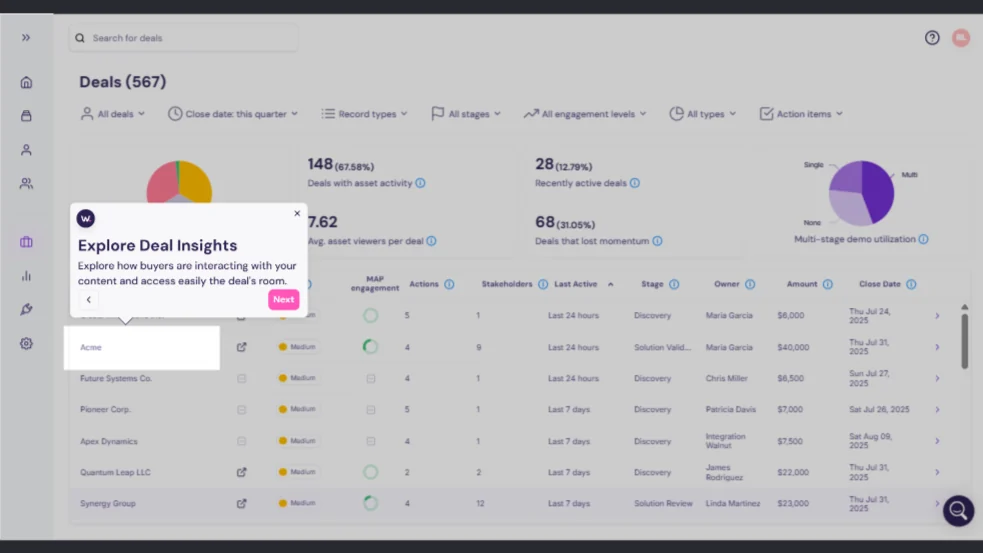The height and width of the screenshot is (553, 983).
Task: Sort by MAP engagement column header
Action: click(x=375, y=283)
